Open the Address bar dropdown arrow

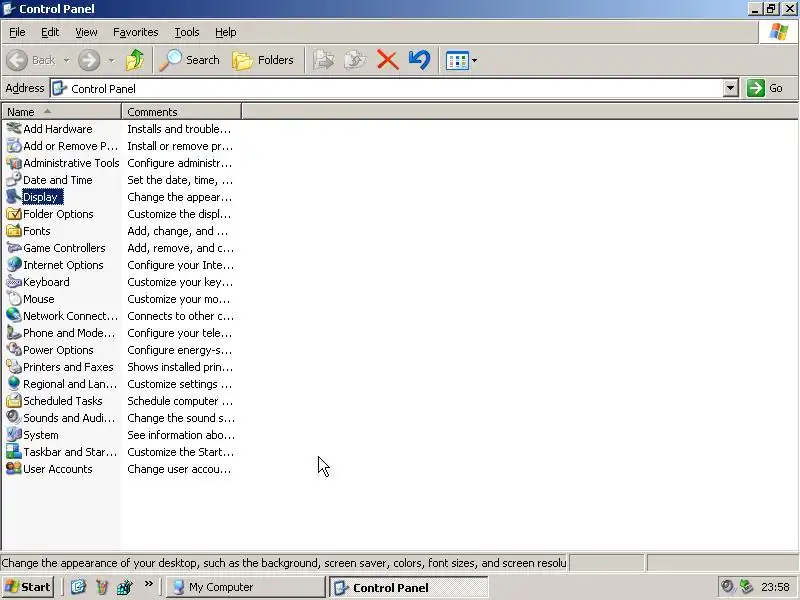pos(731,88)
